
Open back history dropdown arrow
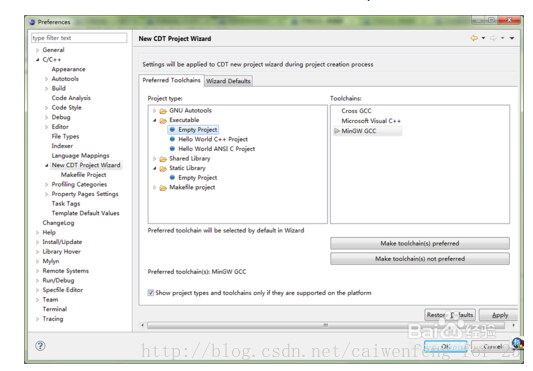click(483, 38)
